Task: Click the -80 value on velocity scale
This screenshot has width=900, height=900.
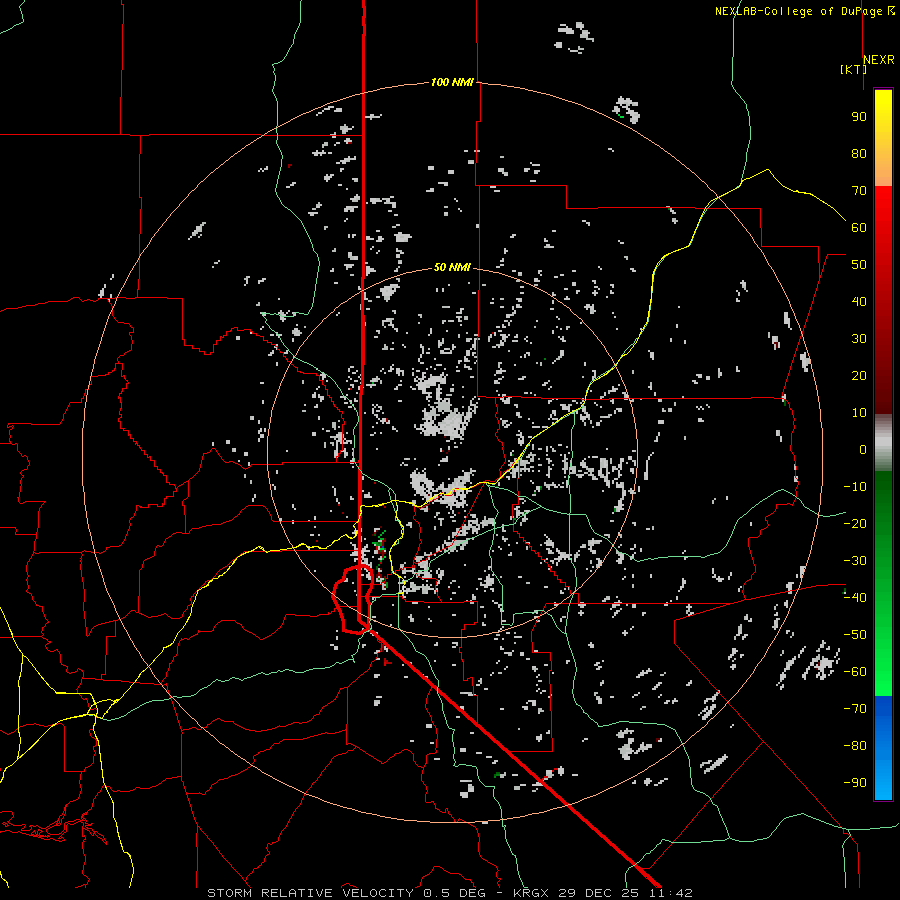Action: [855, 746]
